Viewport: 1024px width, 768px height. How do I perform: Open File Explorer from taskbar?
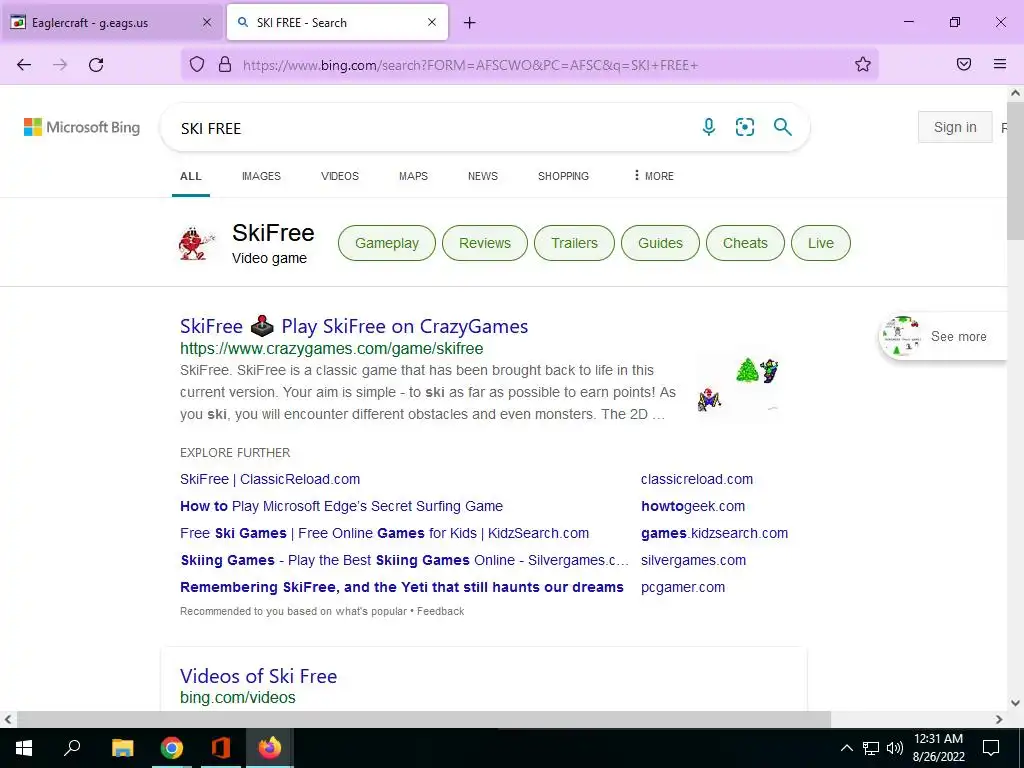point(122,748)
